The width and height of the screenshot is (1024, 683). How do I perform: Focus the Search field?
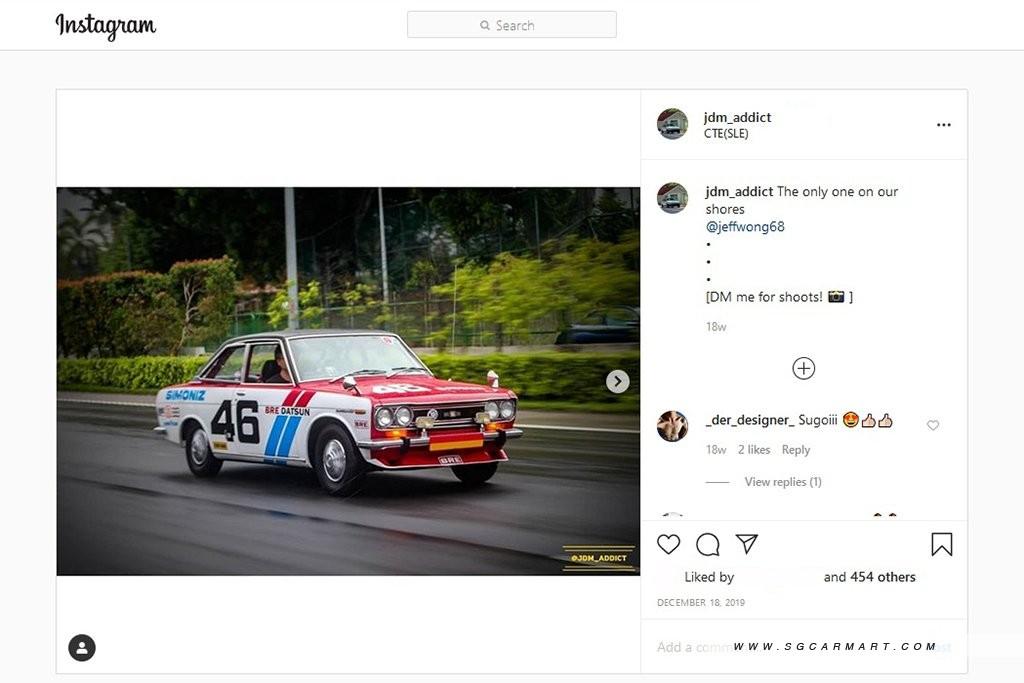[x=512, y=25]
